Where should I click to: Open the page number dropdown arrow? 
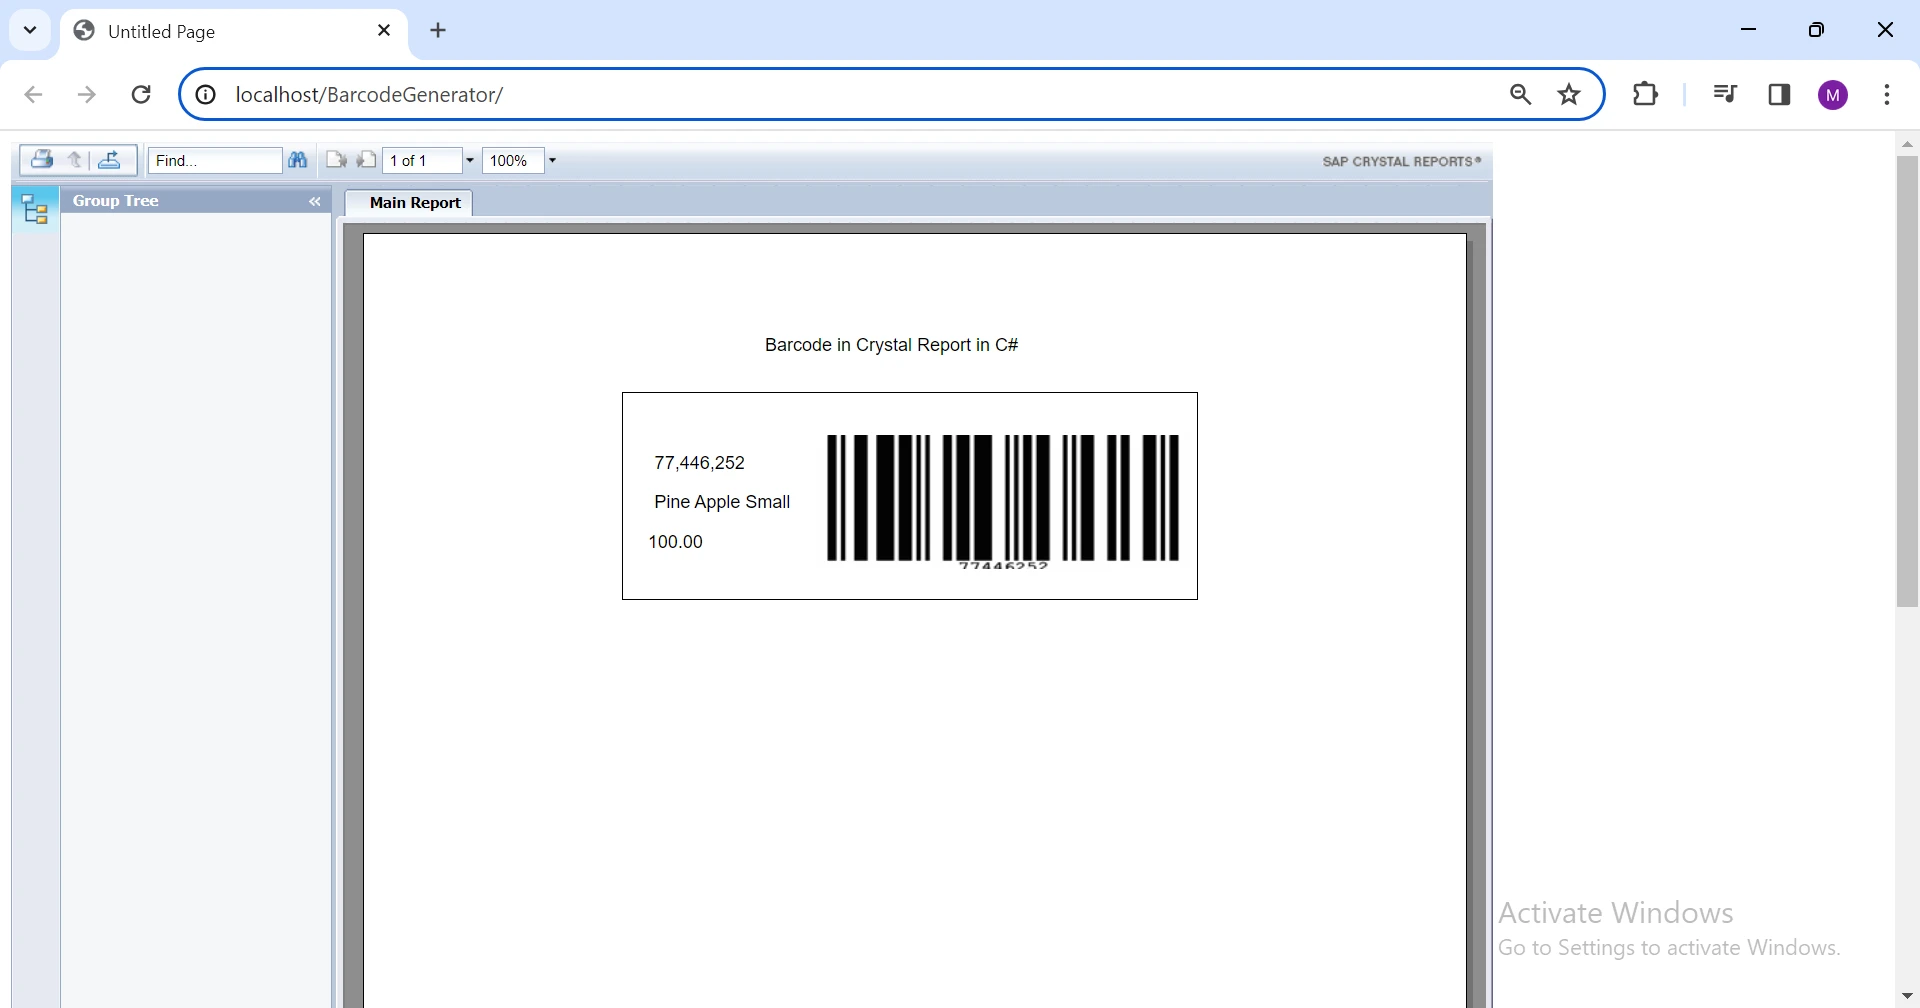pyautogui.click(x=470, y=160)
